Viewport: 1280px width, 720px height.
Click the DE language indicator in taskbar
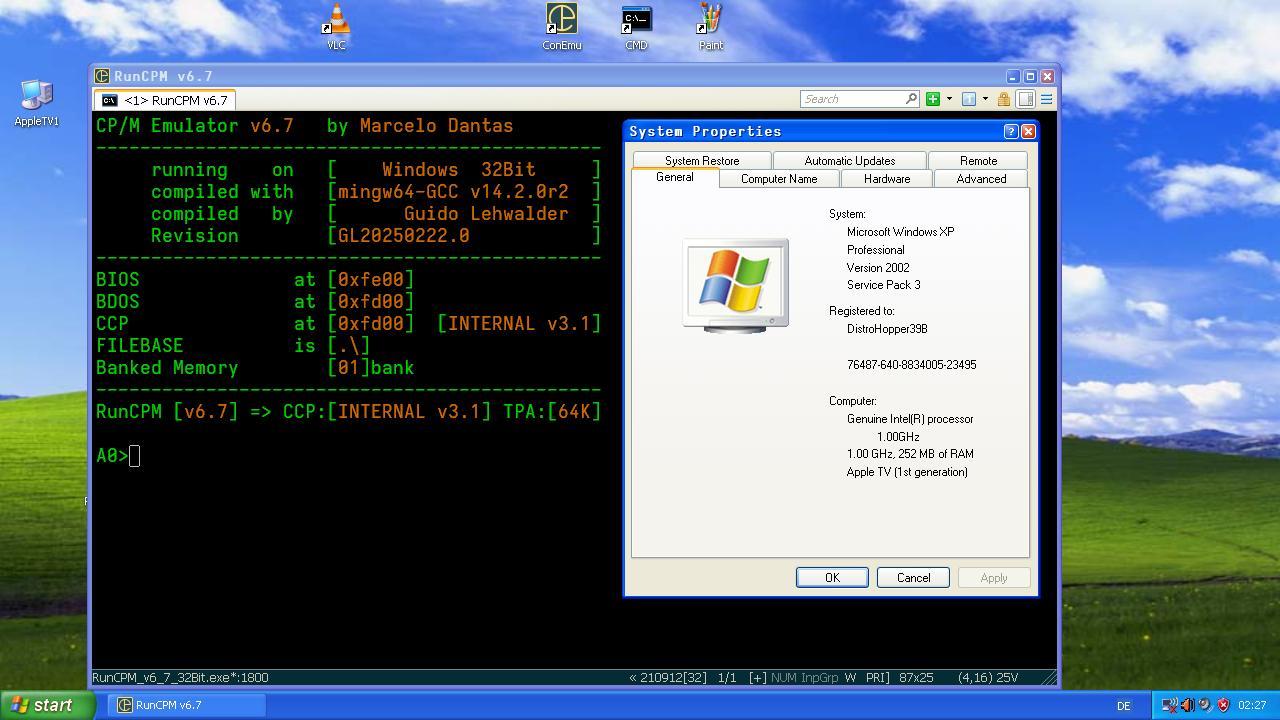click(1123, 705)
